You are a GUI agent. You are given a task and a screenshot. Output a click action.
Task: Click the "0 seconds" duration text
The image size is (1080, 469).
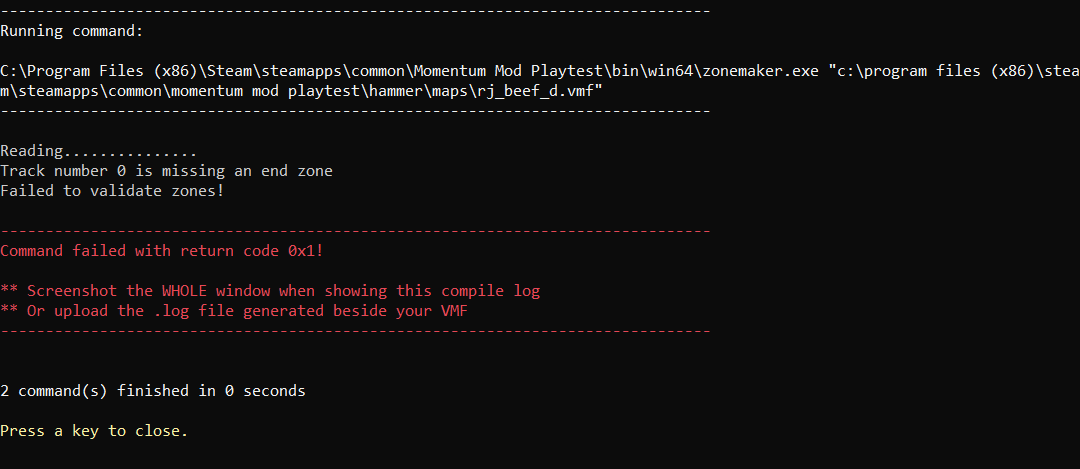point(265,391)
